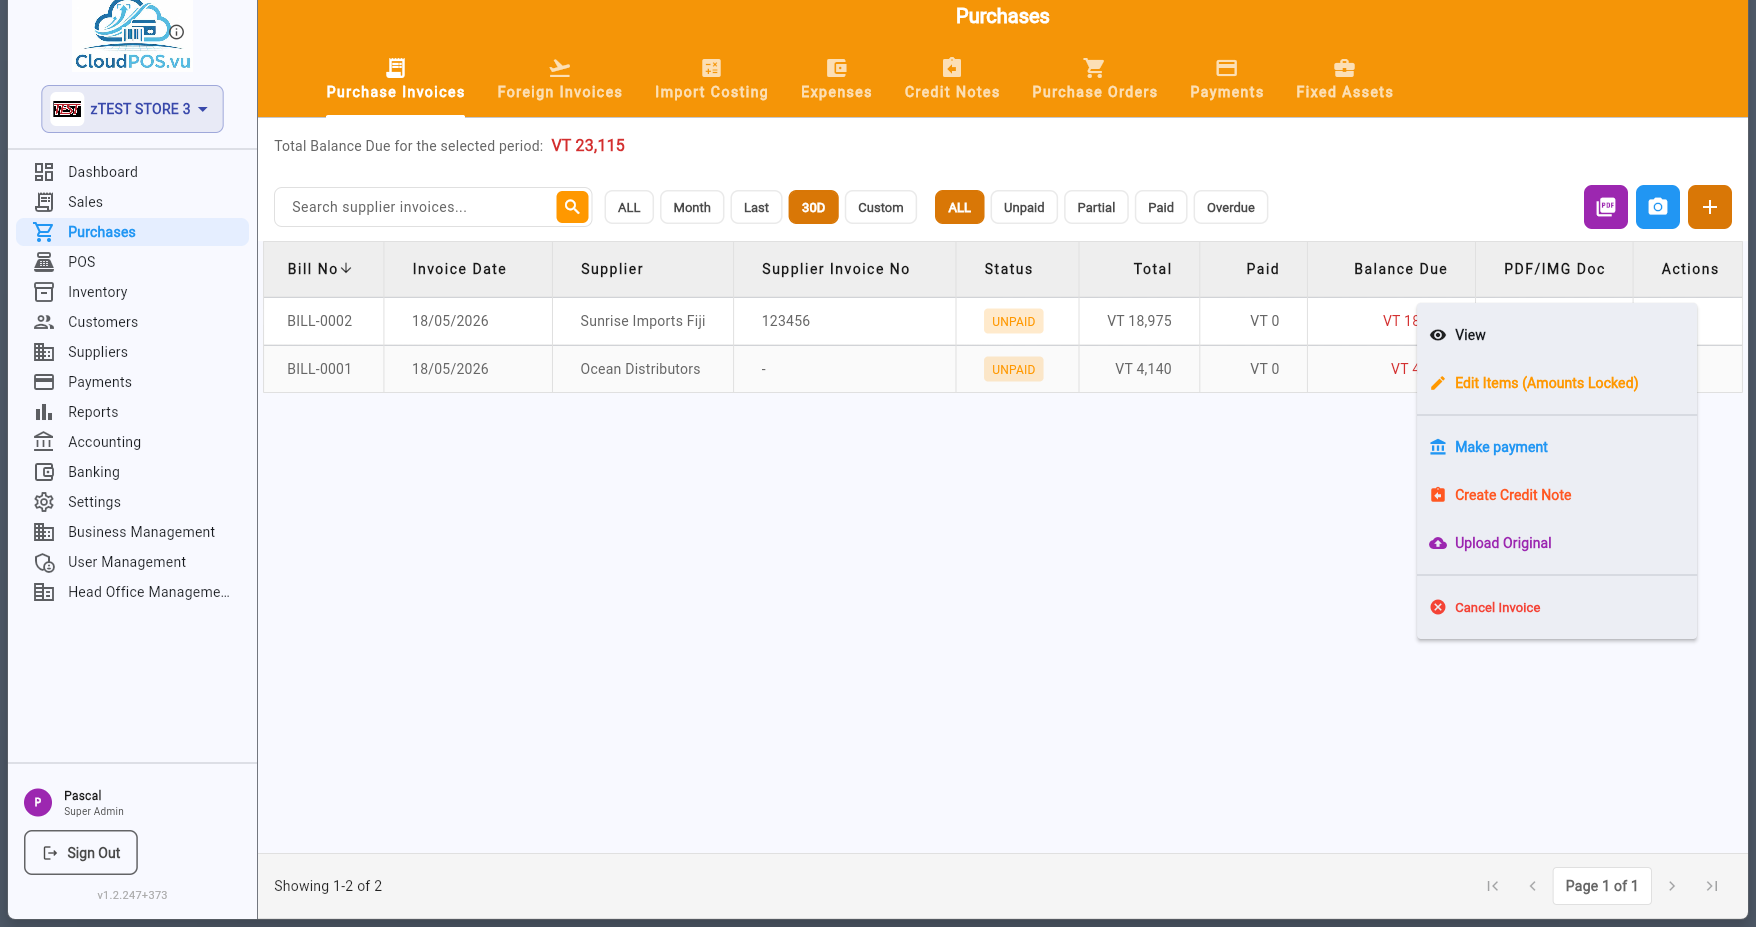Select the Custom date filter

coord(880,208)
